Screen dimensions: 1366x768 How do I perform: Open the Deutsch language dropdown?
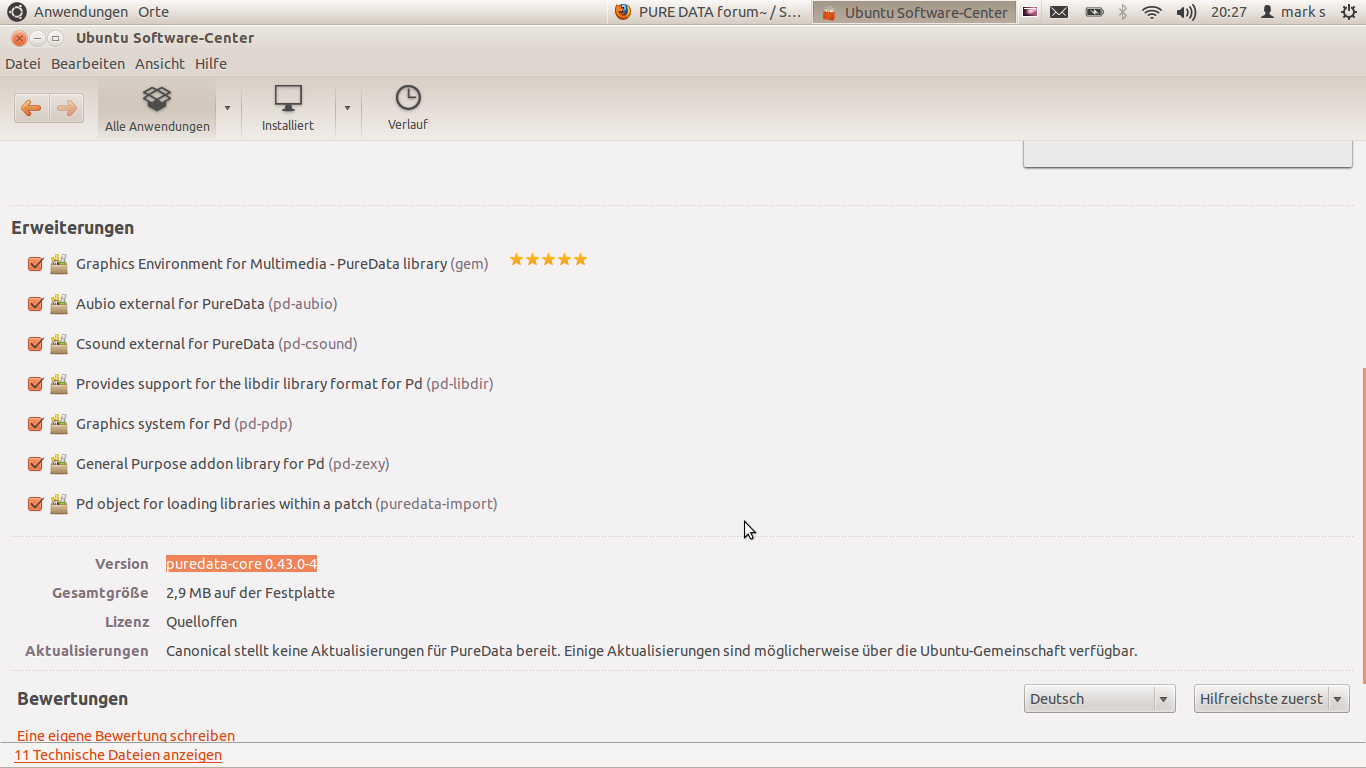click(x=1099, y=698)
